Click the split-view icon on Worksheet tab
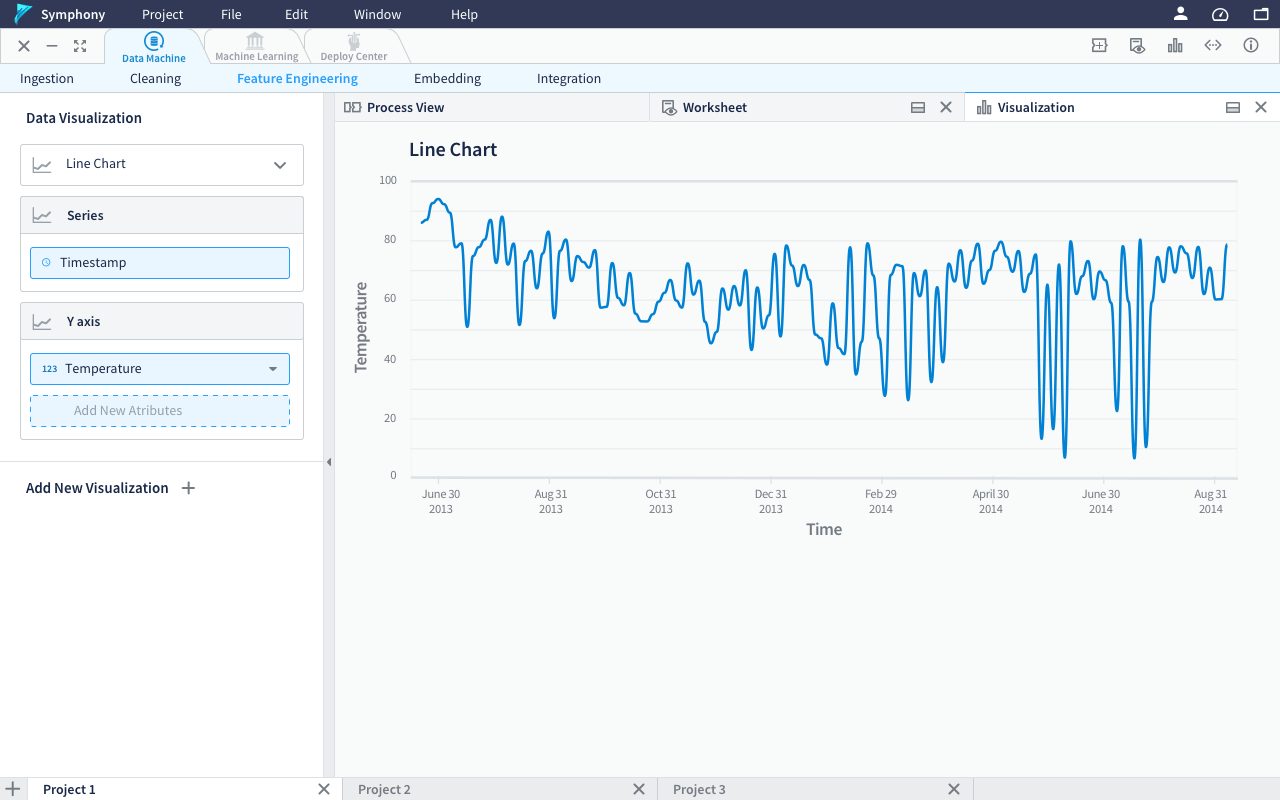1280x800 pixels. tap(918, 107)
